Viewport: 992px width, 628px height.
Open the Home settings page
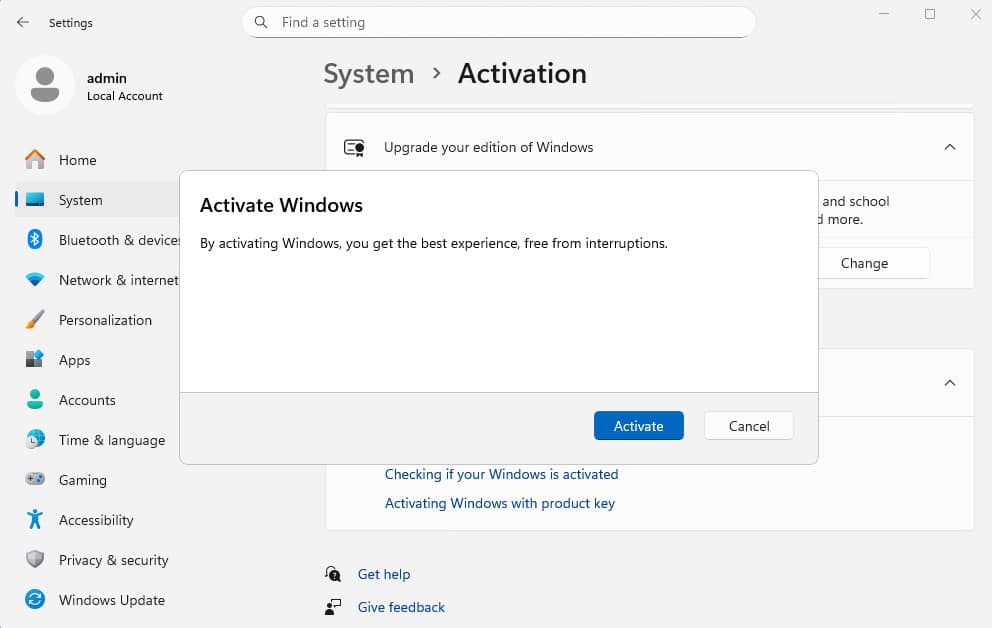(78, 160)
